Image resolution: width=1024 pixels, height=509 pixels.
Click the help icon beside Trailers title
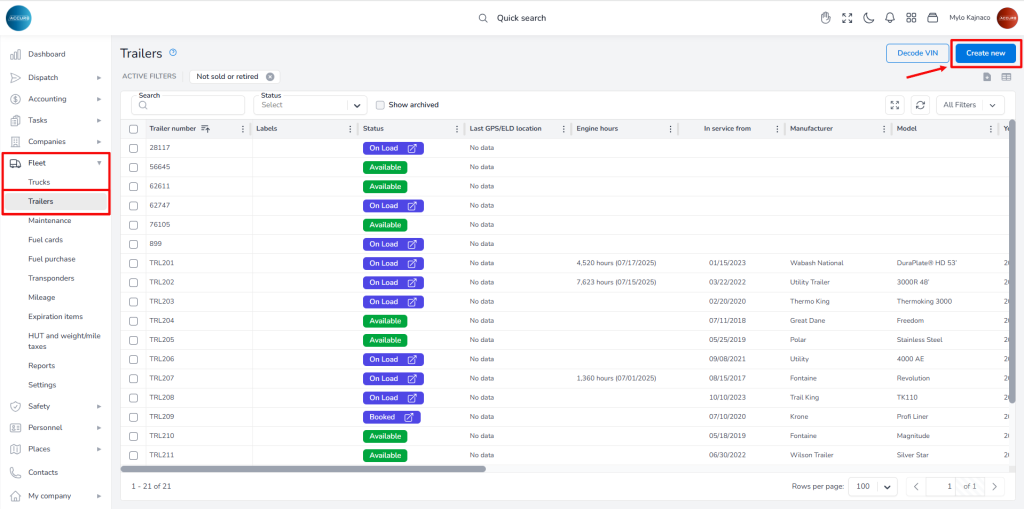173,53
